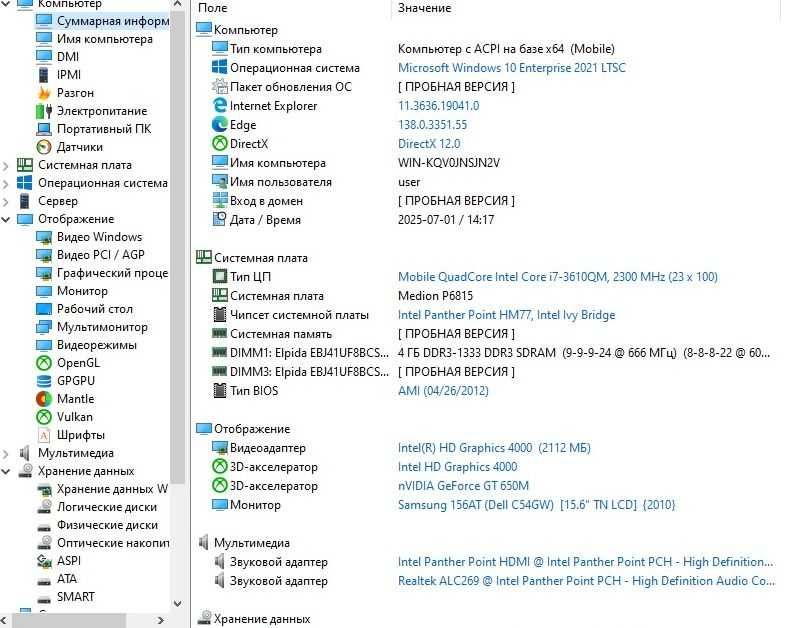The width and height of the screenshot is (797, 628).
Task: Open Internet Explorer version 11.3636.19041.0 link
Action: coord(439,106)
